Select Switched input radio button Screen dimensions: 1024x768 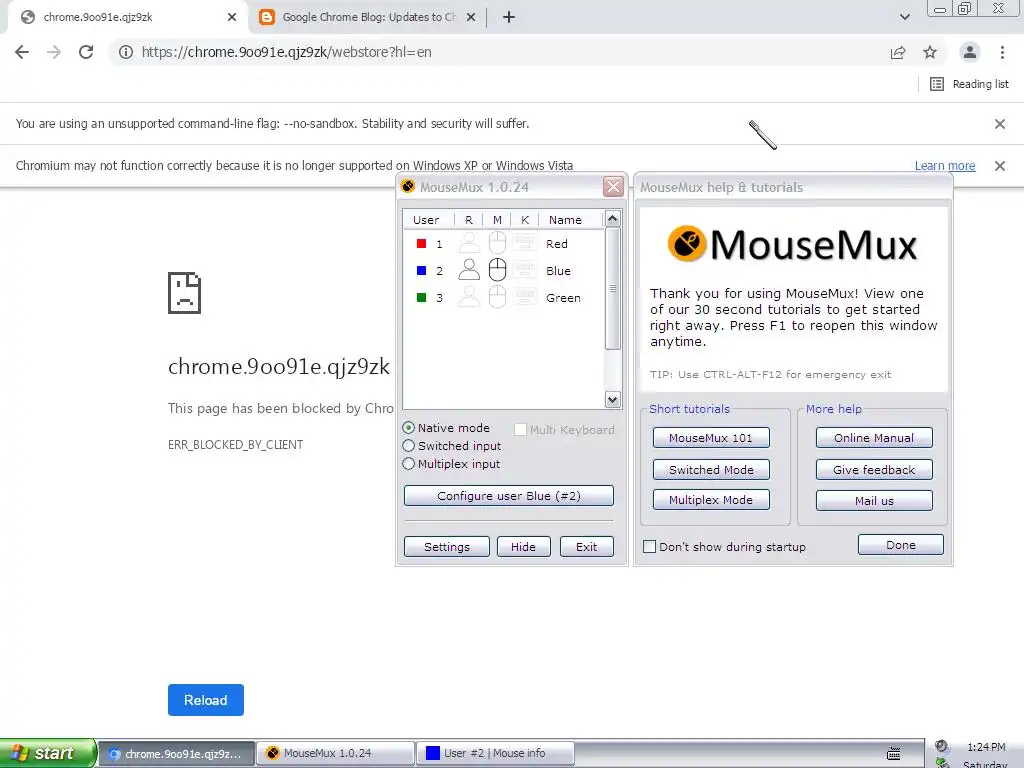(x=452, y=446)
